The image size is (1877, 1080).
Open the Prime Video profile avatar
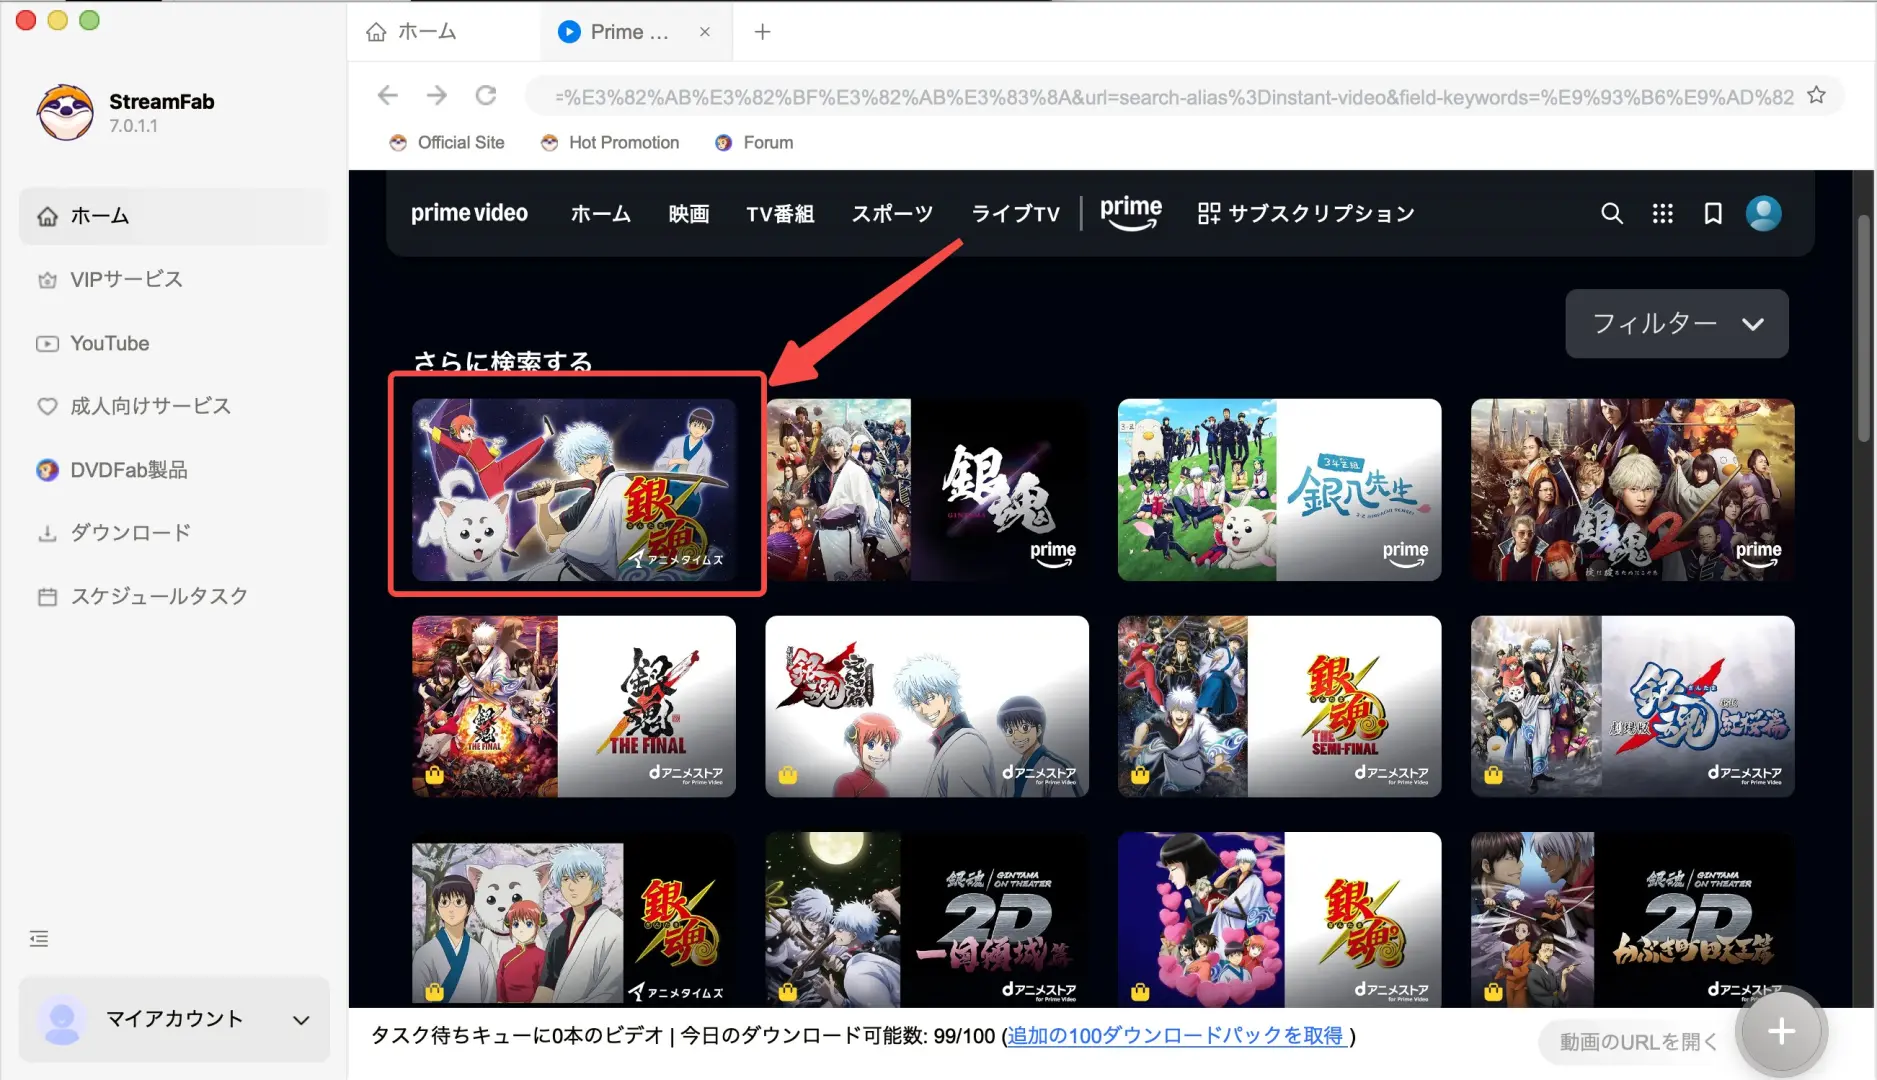pyautogui.click(x=1763, y=213)
